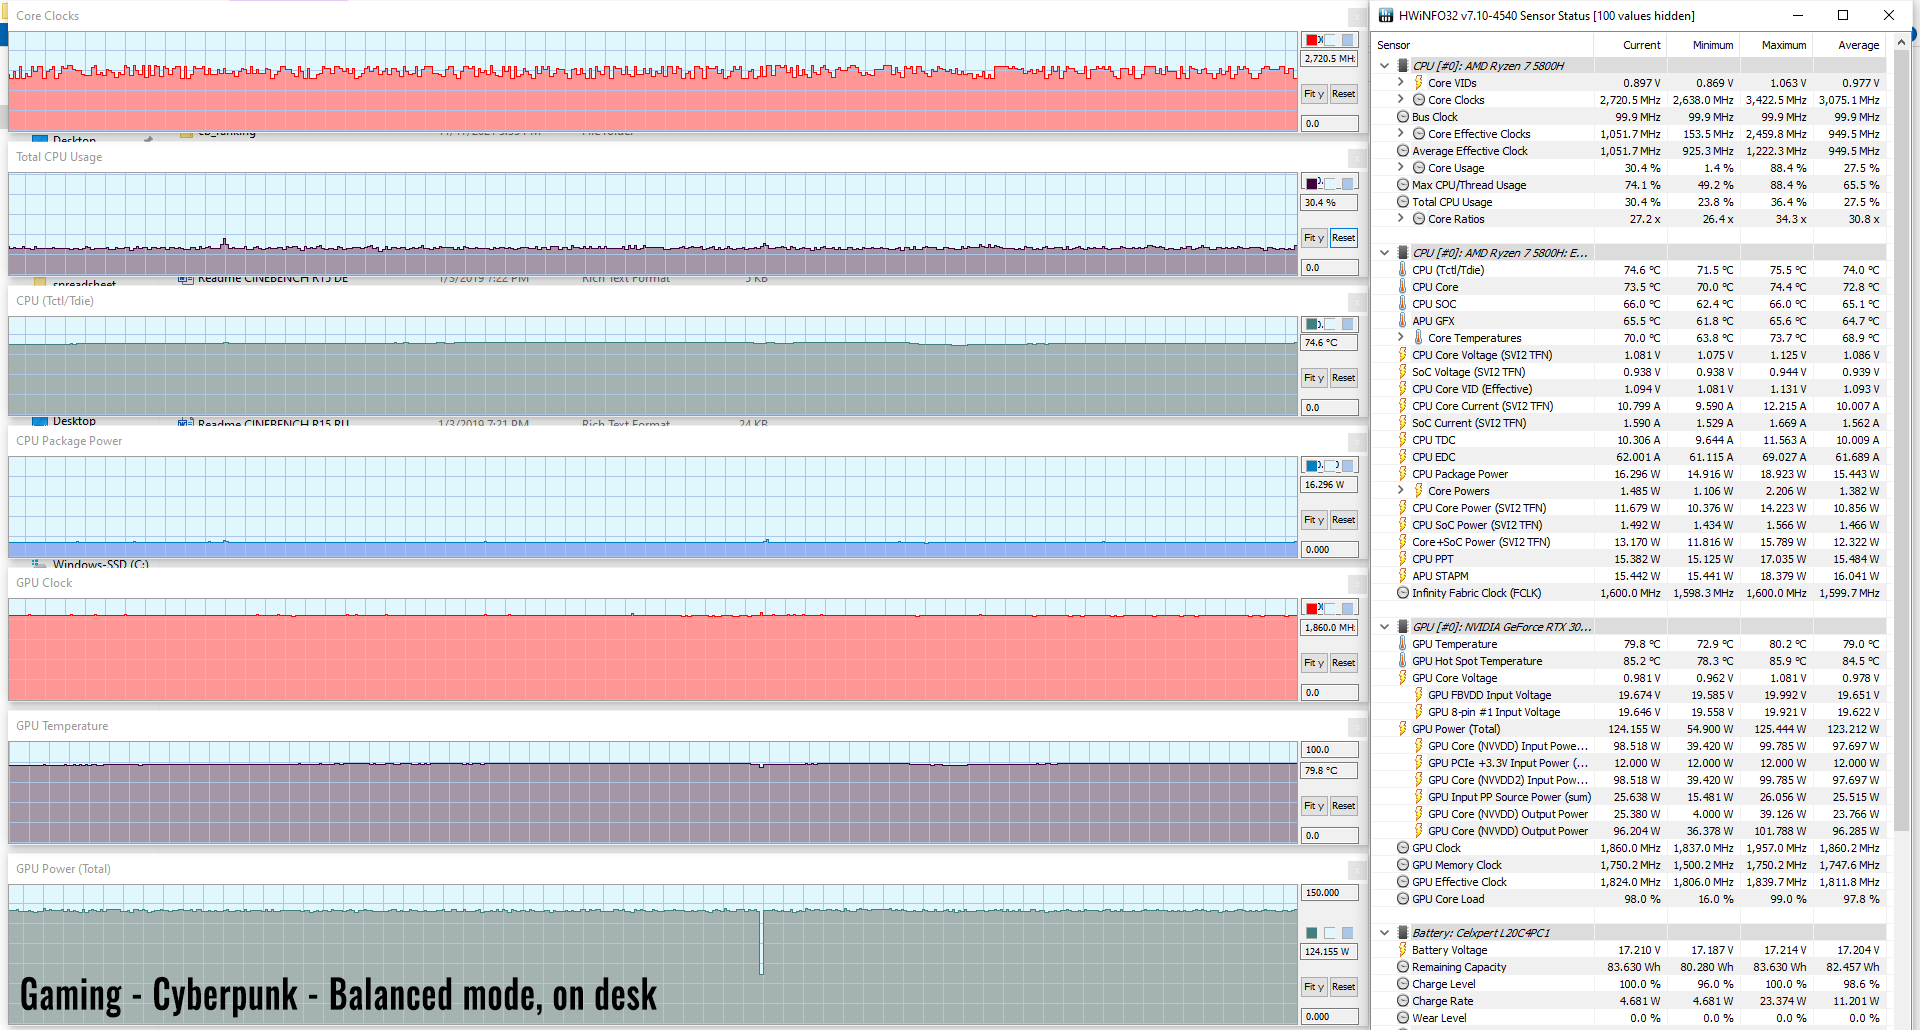Click the Maximum column header
This screenshot has width=1920, height=1030.
(1783, 45)
